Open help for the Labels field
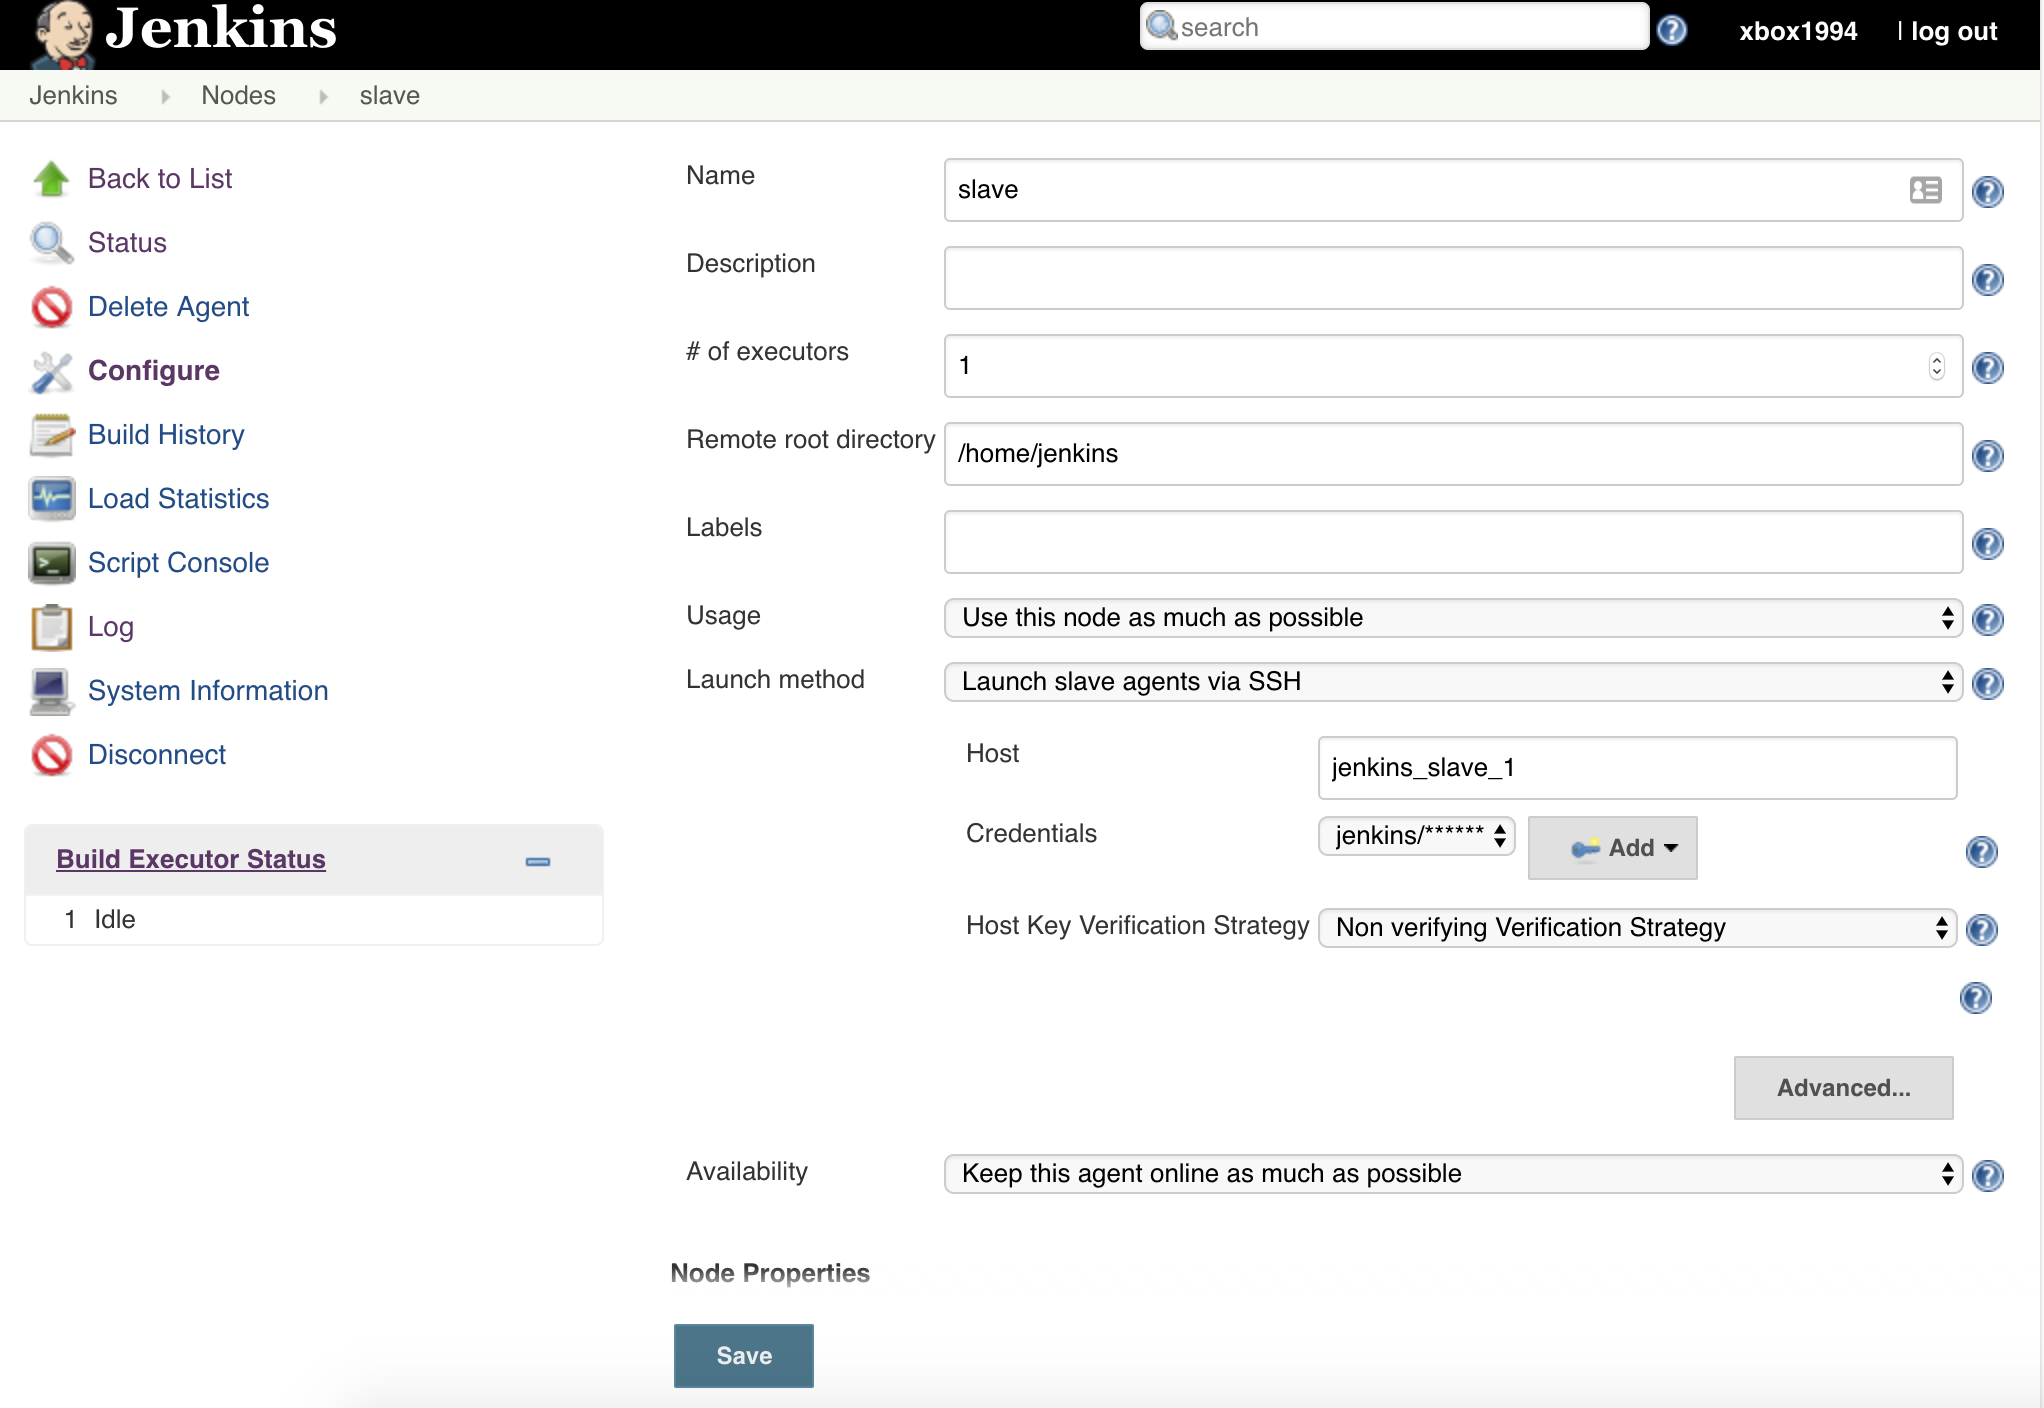This screenshot has width=2044, height=1408. point(1987,543)
